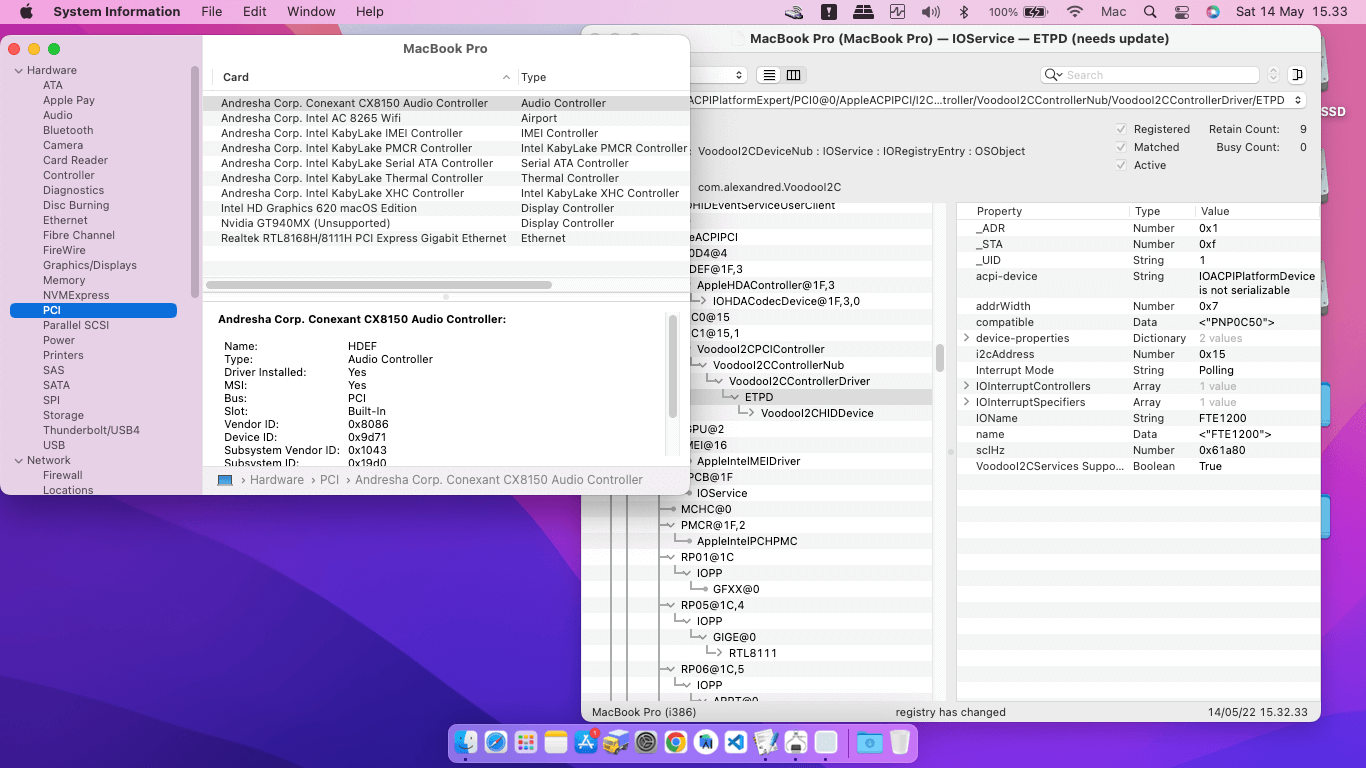Open the Mac input menu in menu bar
This screenshot has height=768, width=1366.
coord(1113,12)
